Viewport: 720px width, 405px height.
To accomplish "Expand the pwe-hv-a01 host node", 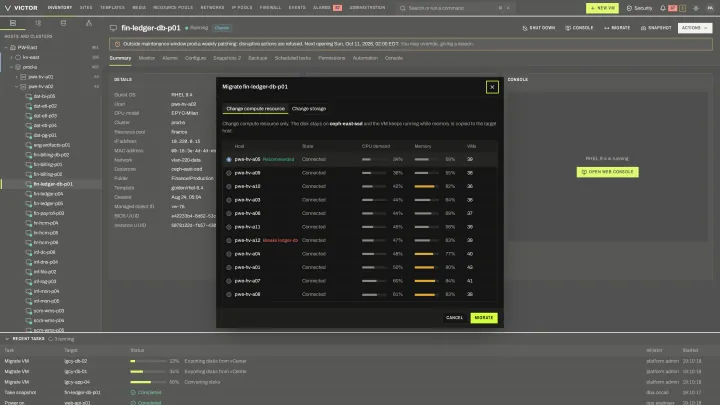I will pos(17,77).
